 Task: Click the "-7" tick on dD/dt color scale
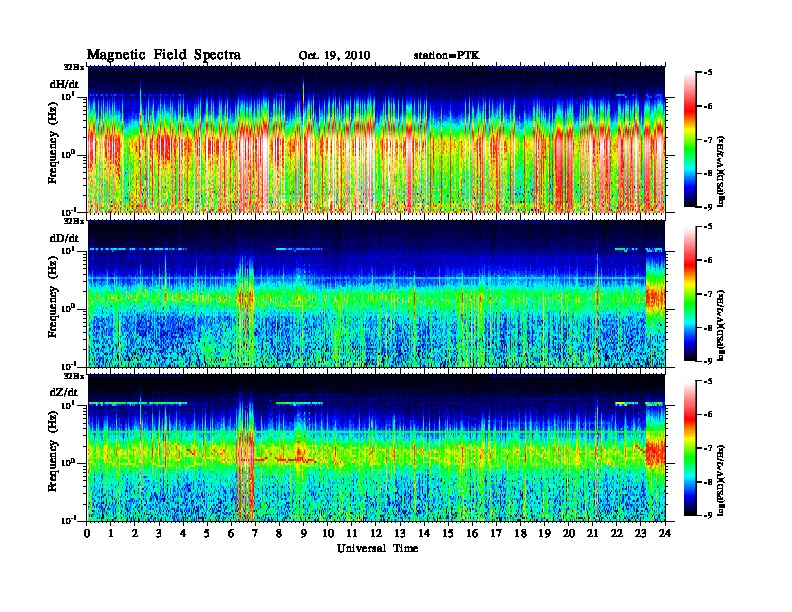pyautogui.click(x=708, y=294)
